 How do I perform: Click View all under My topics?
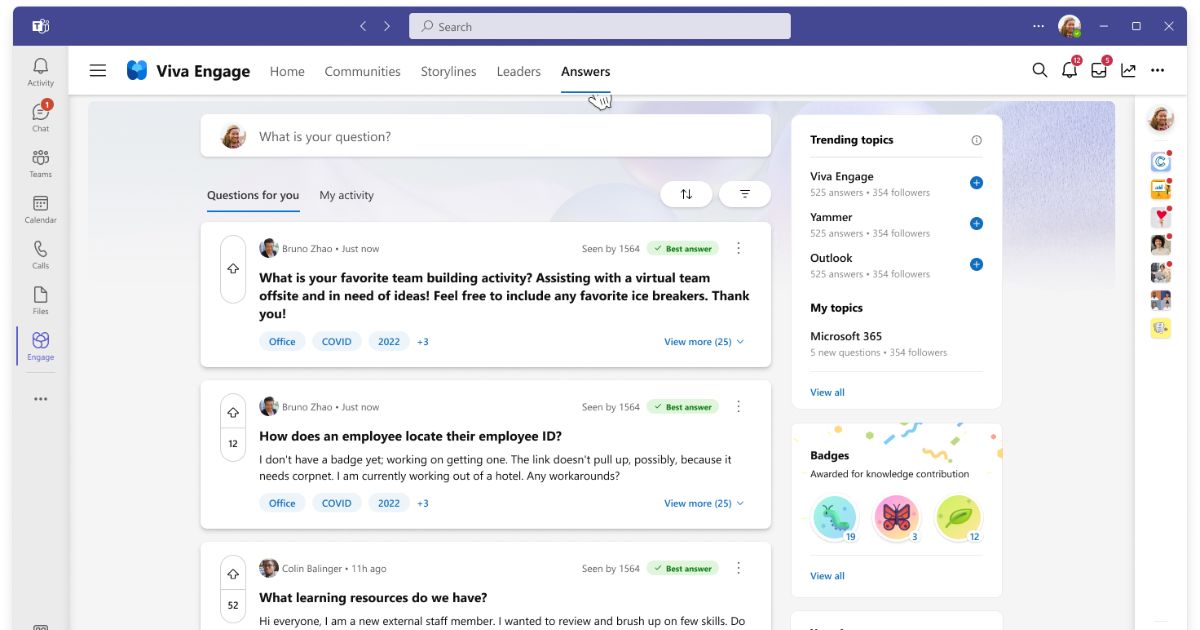click(827, 392)
